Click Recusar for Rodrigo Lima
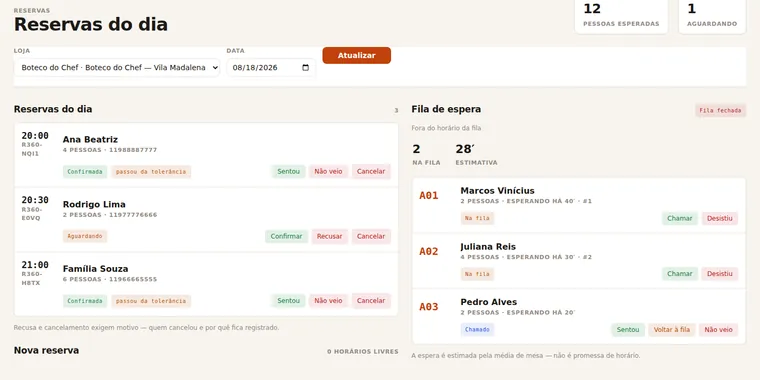 click(x=330, y=237)
